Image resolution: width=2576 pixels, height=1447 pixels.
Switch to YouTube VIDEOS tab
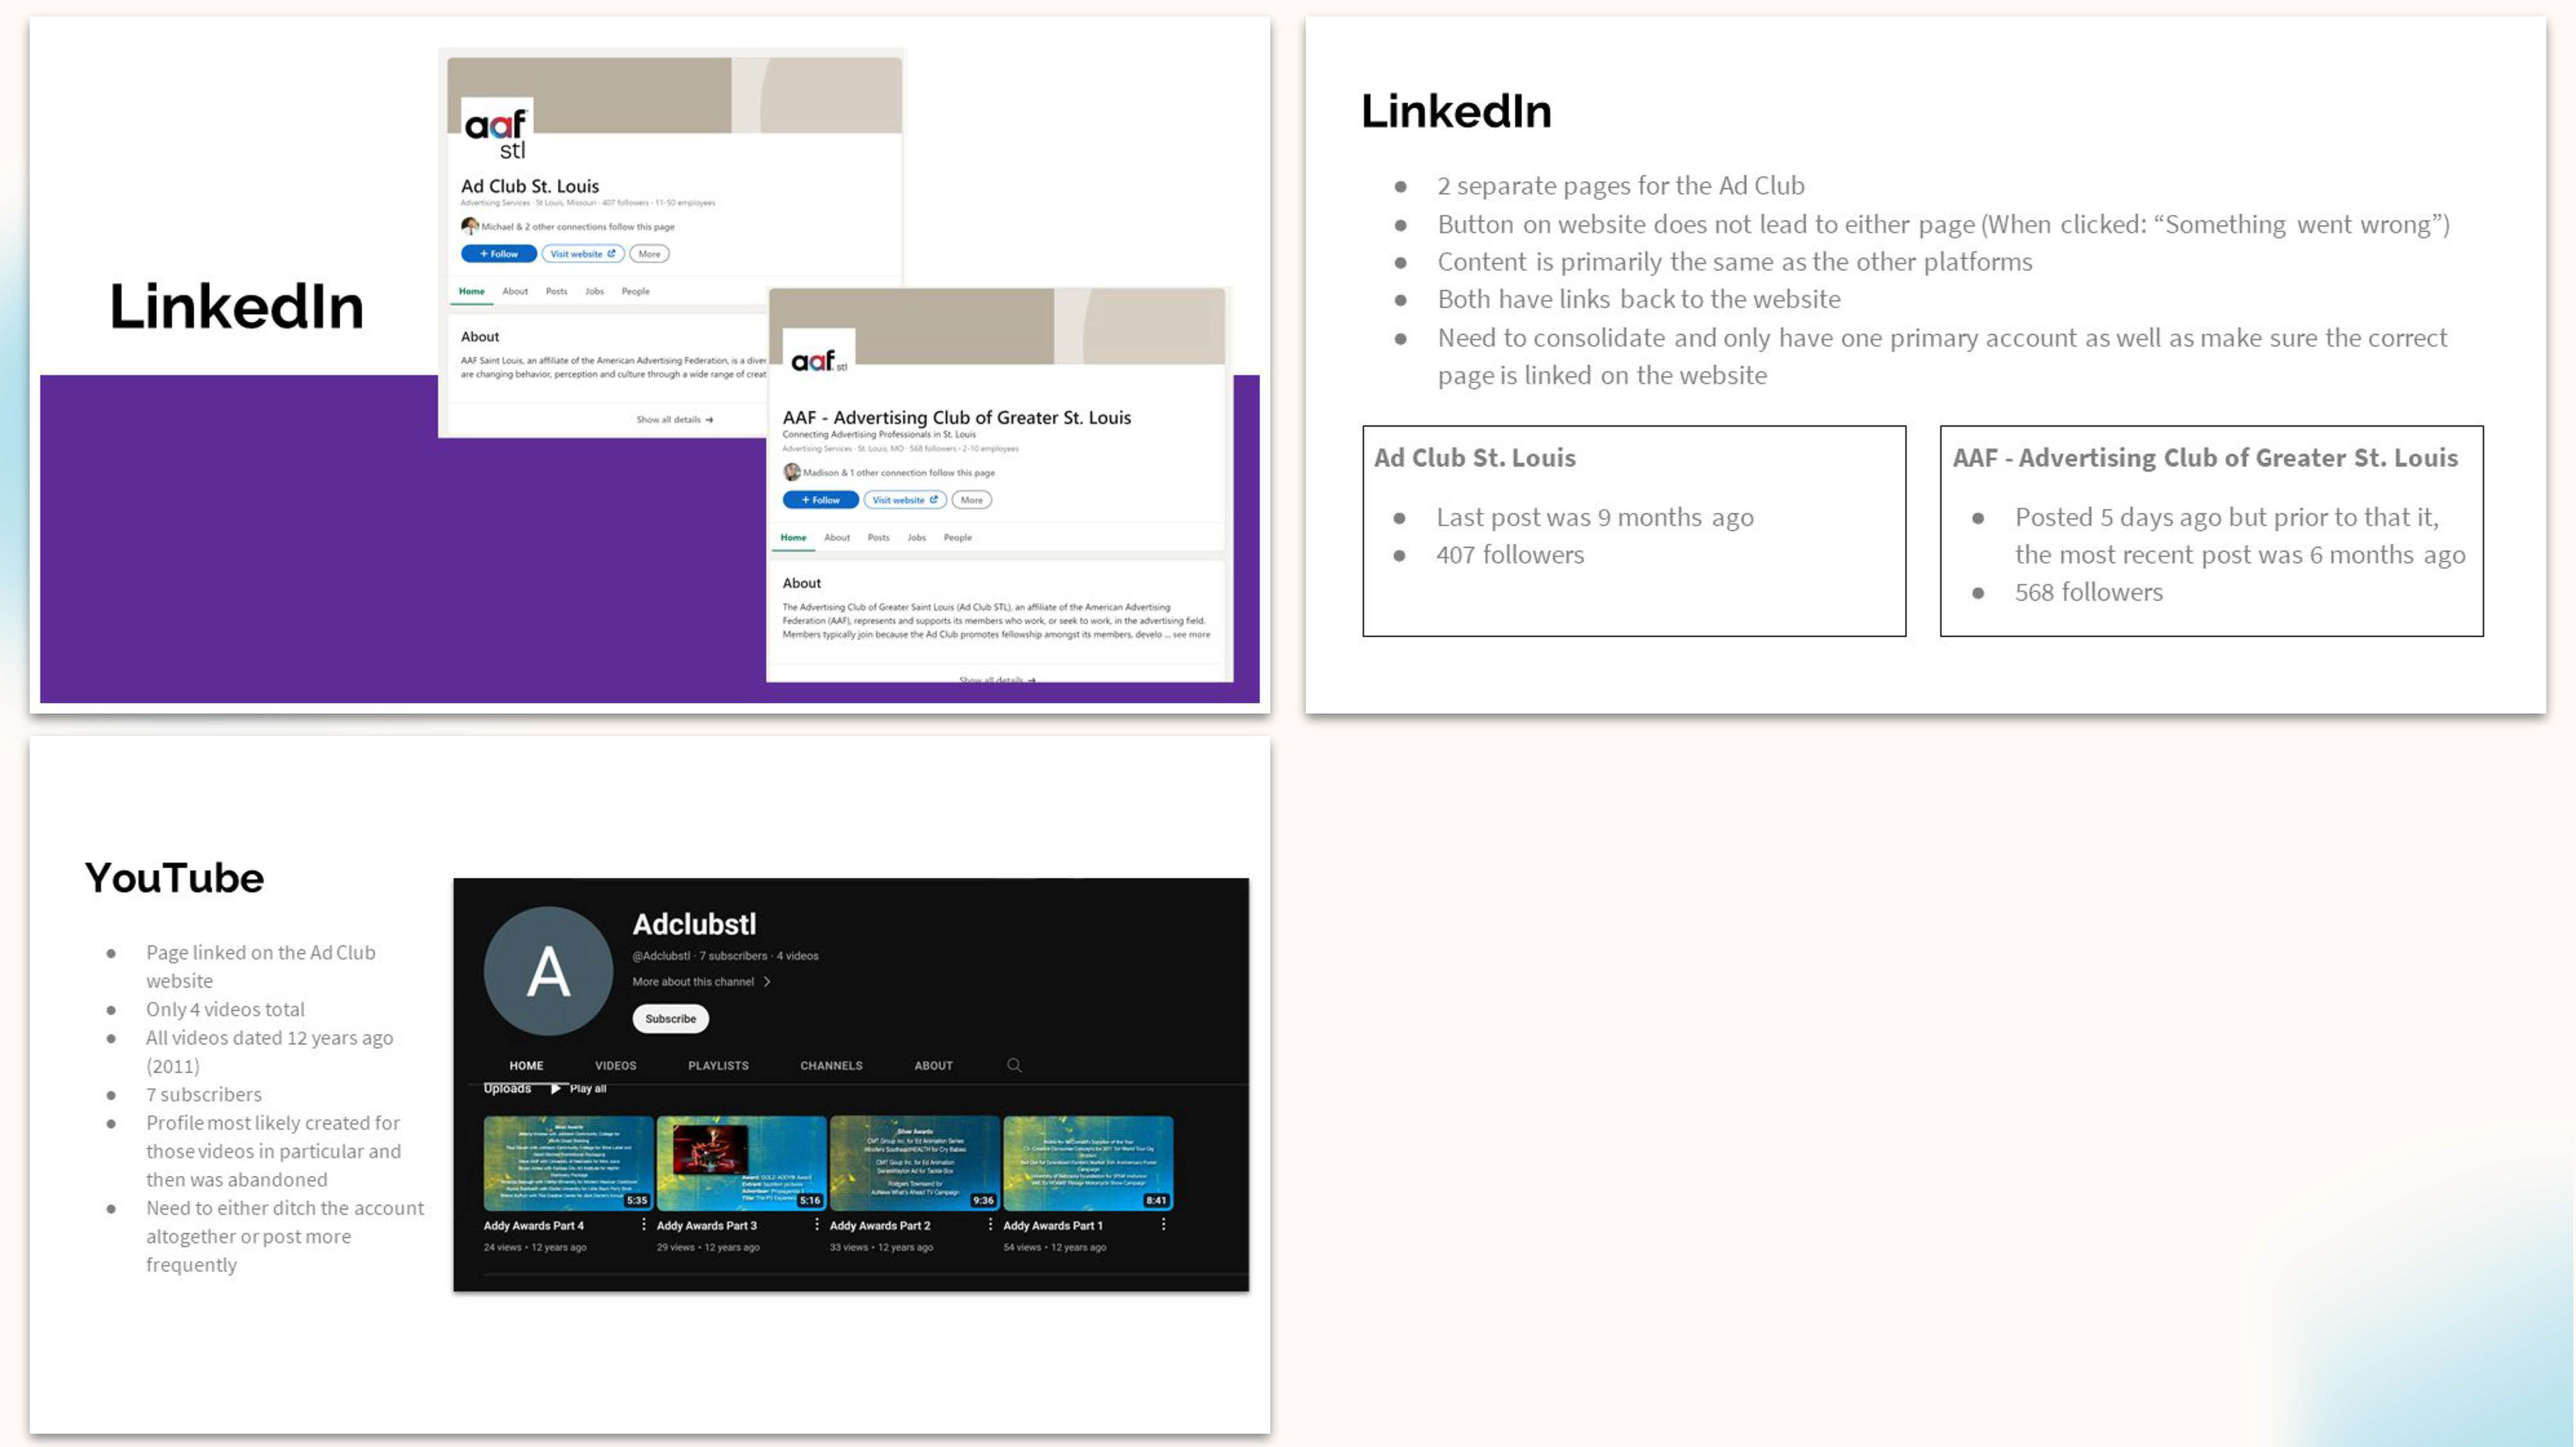click(x=615, y=1065)
